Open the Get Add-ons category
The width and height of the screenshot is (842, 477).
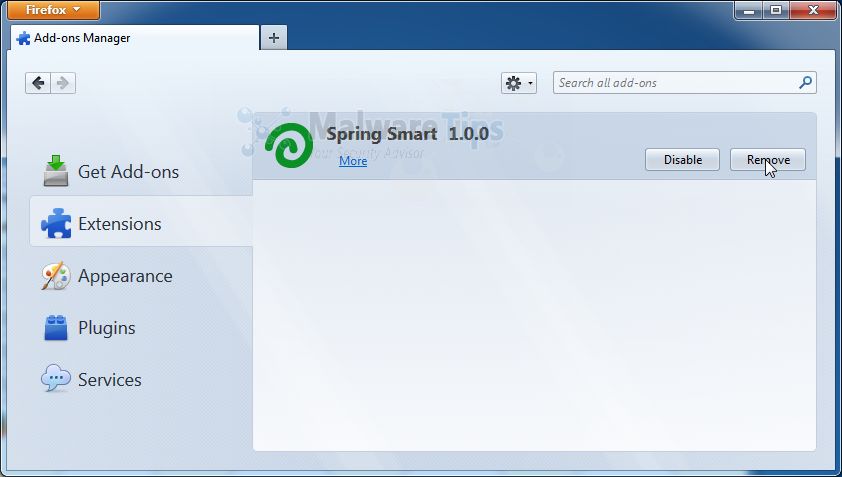[141, 172]
